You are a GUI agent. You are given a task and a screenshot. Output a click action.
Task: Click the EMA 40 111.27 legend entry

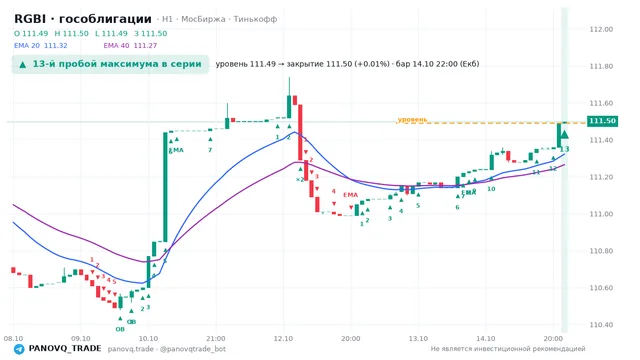tap(130, 46)
